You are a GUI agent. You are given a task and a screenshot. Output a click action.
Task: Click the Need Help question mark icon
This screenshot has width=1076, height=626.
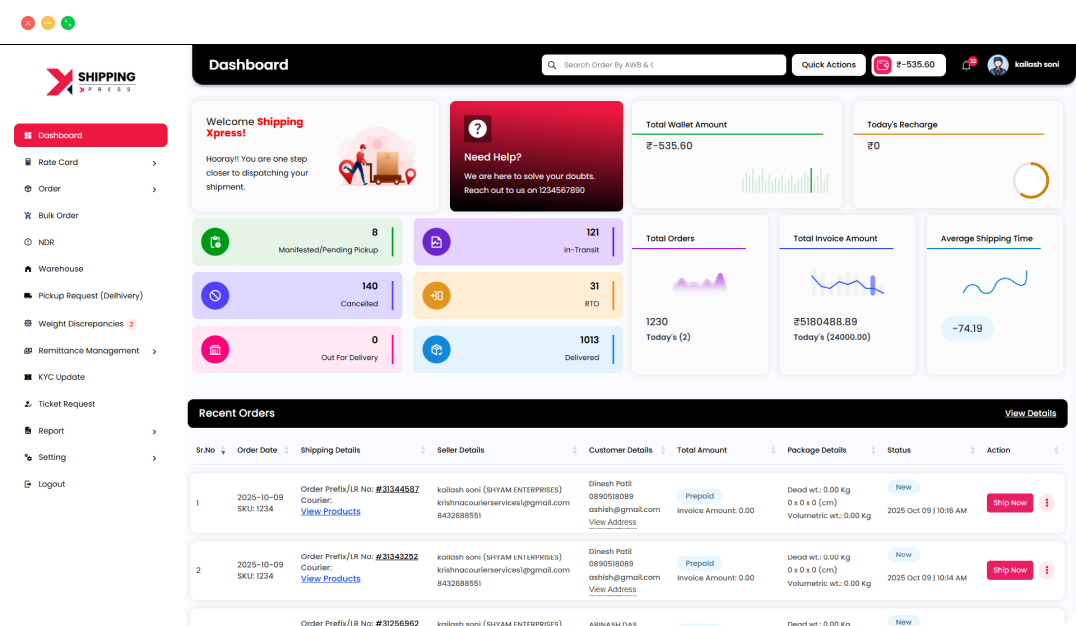point(478,128)
